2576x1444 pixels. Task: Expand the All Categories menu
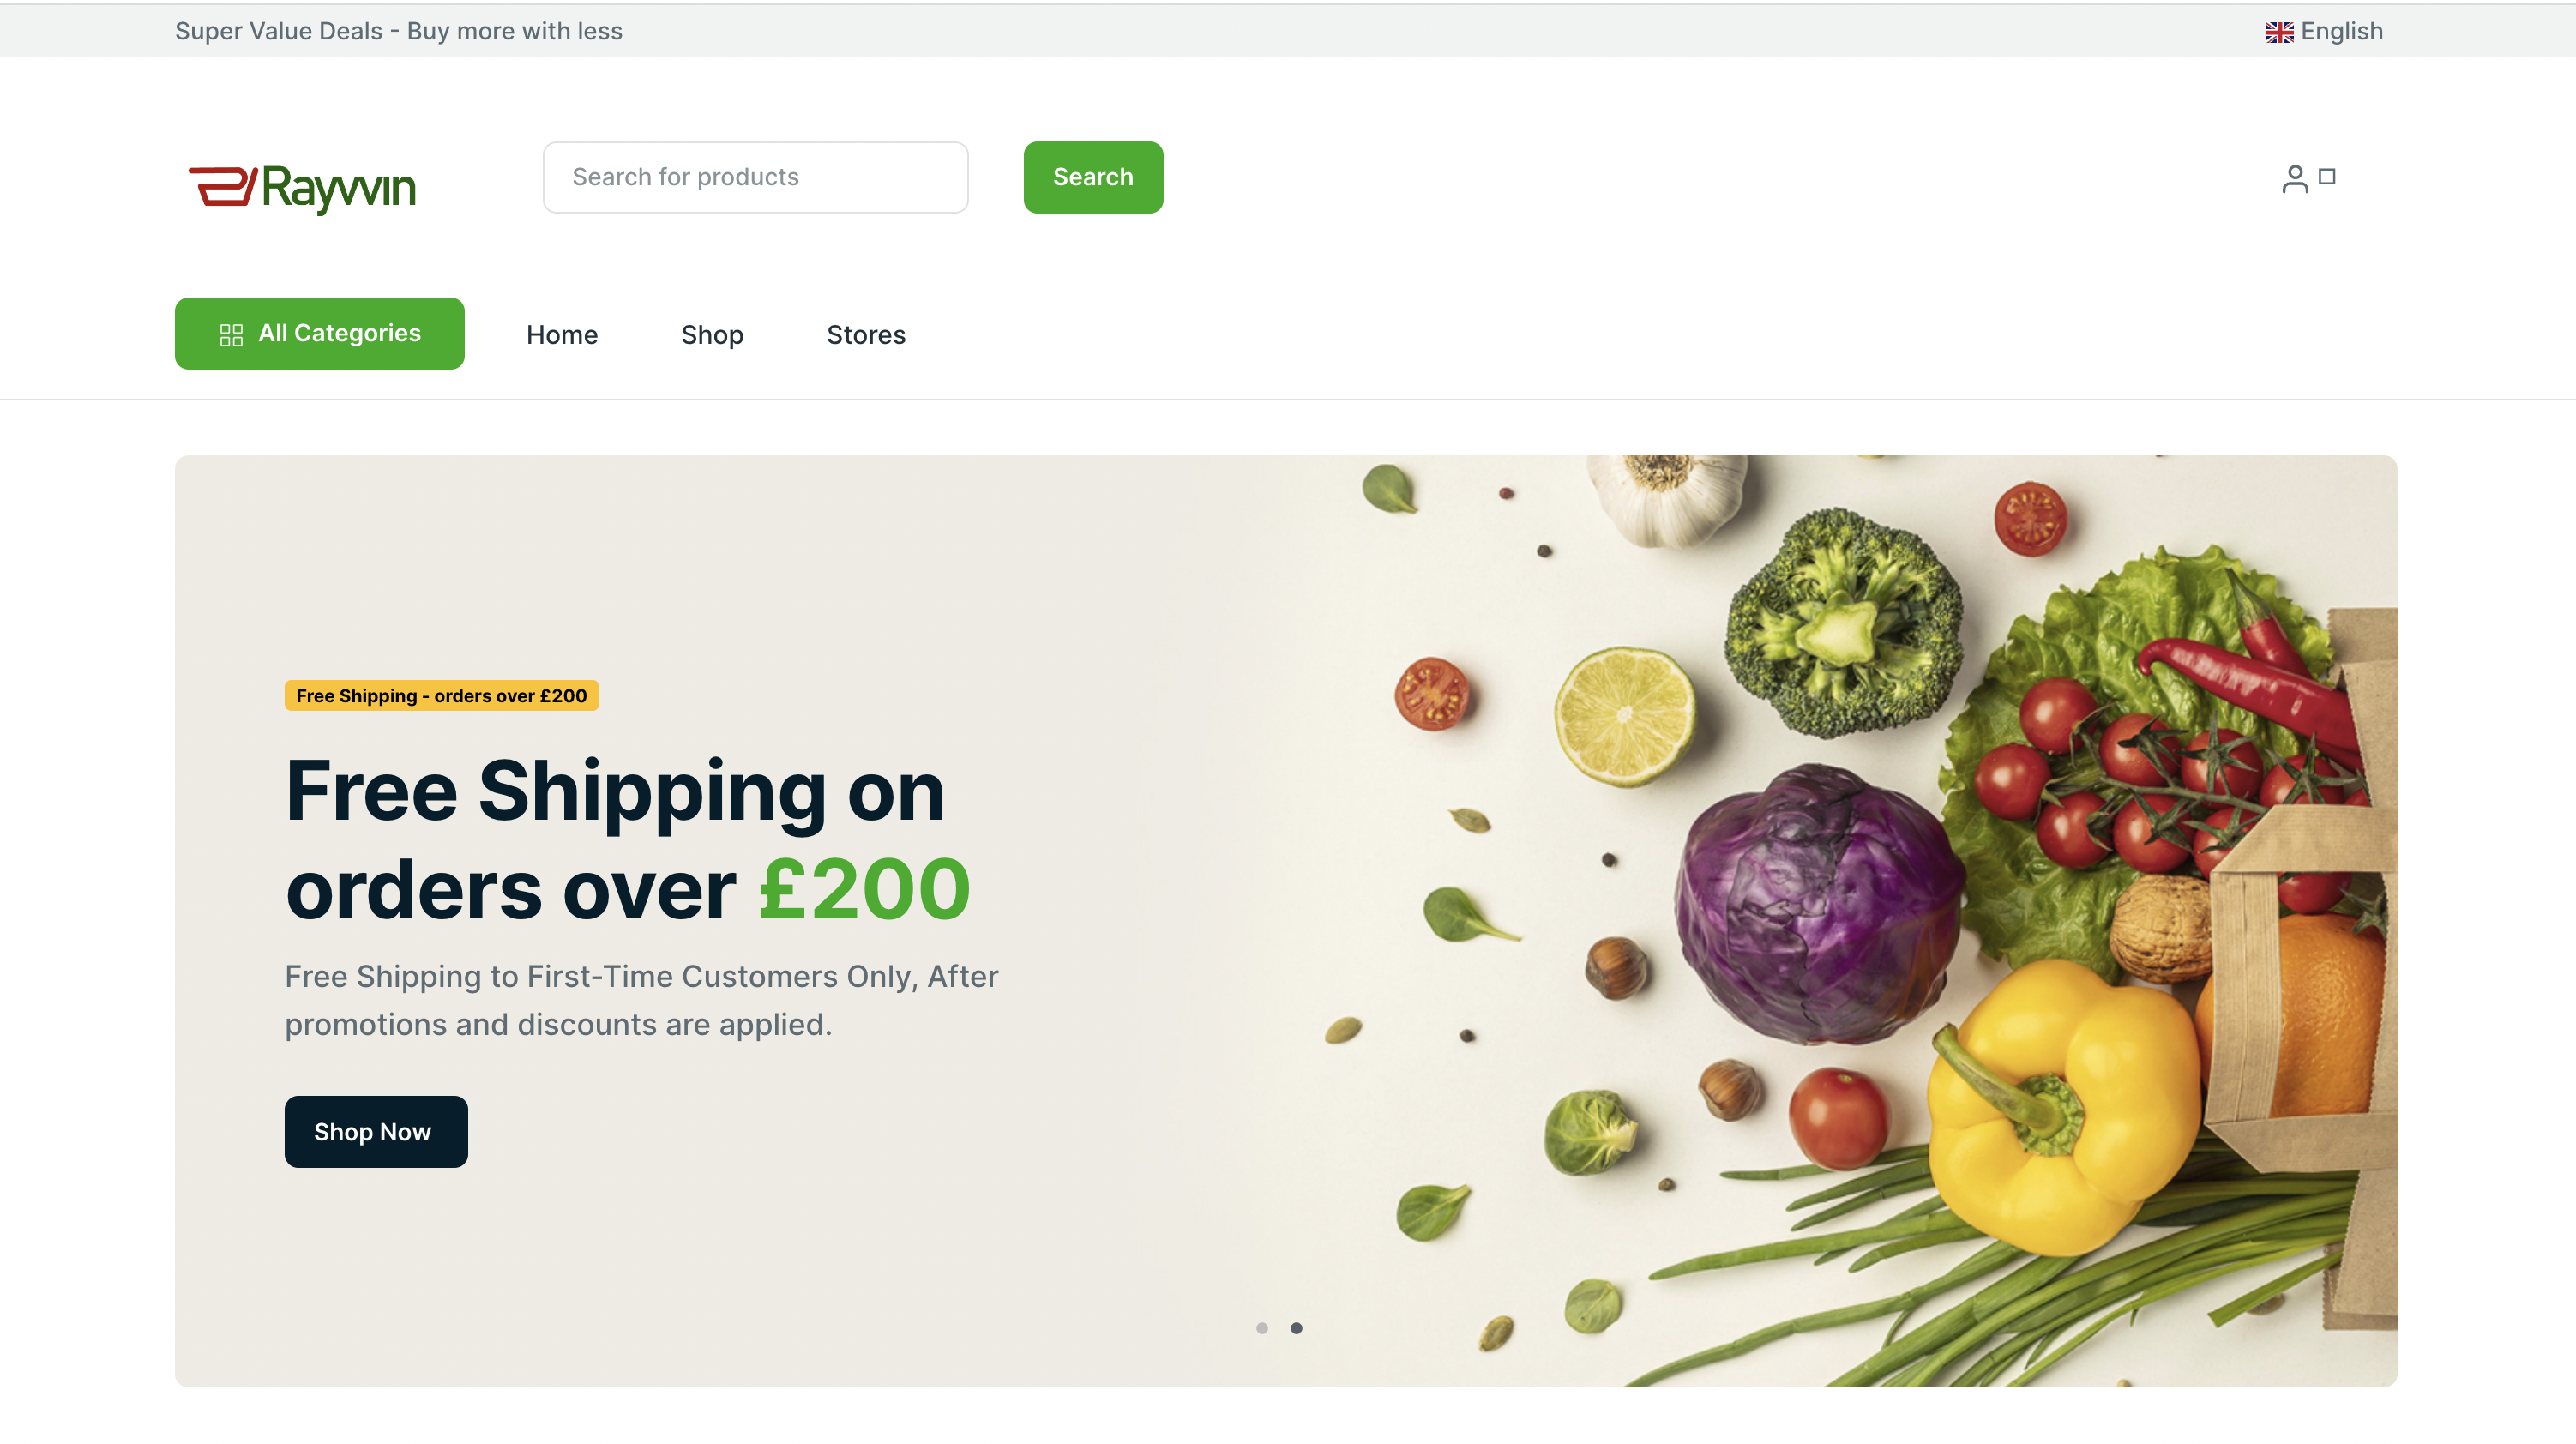[319, 333]
